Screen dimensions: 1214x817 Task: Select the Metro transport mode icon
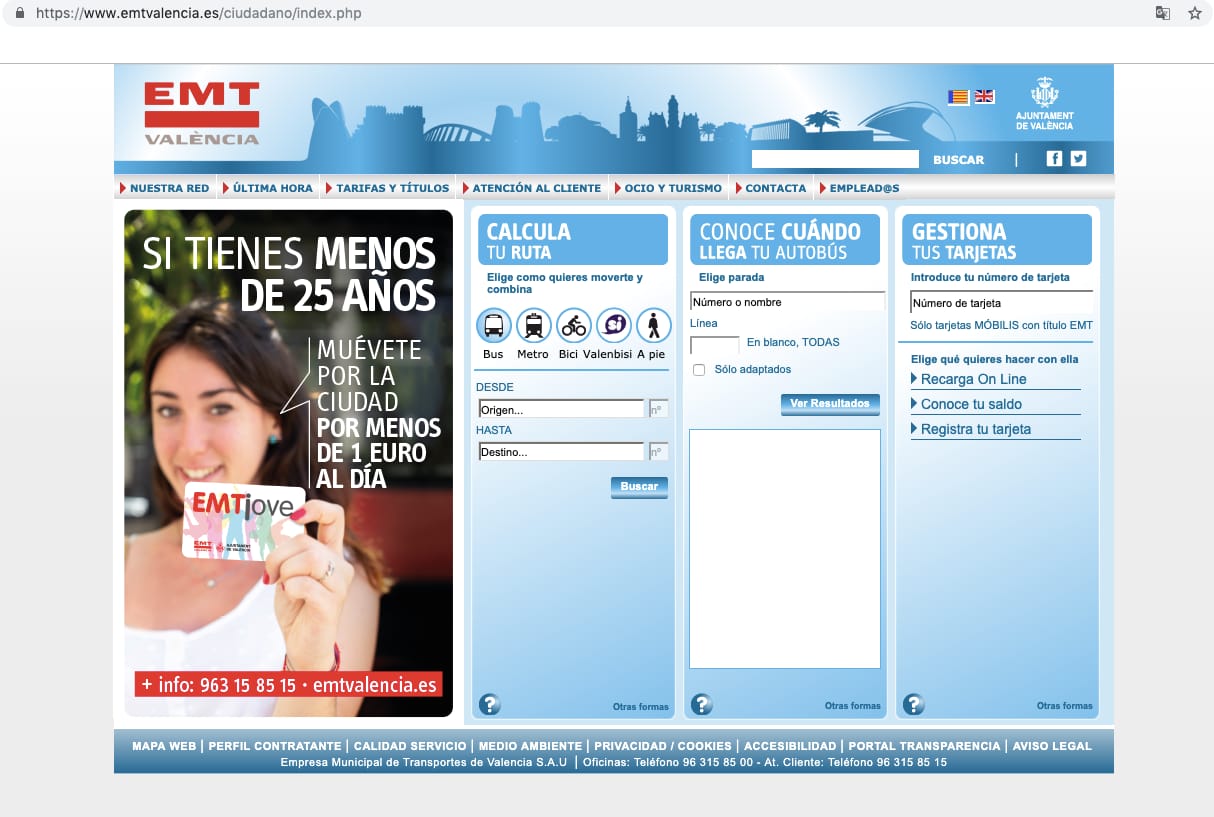click(533, 326)
